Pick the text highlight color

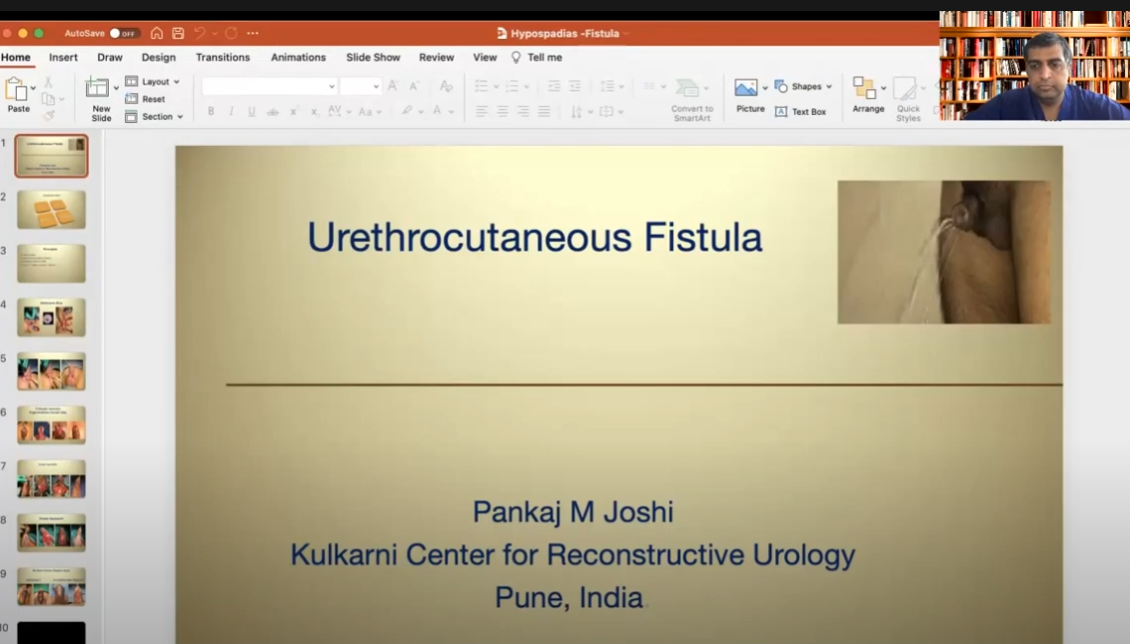coord(412,112)
